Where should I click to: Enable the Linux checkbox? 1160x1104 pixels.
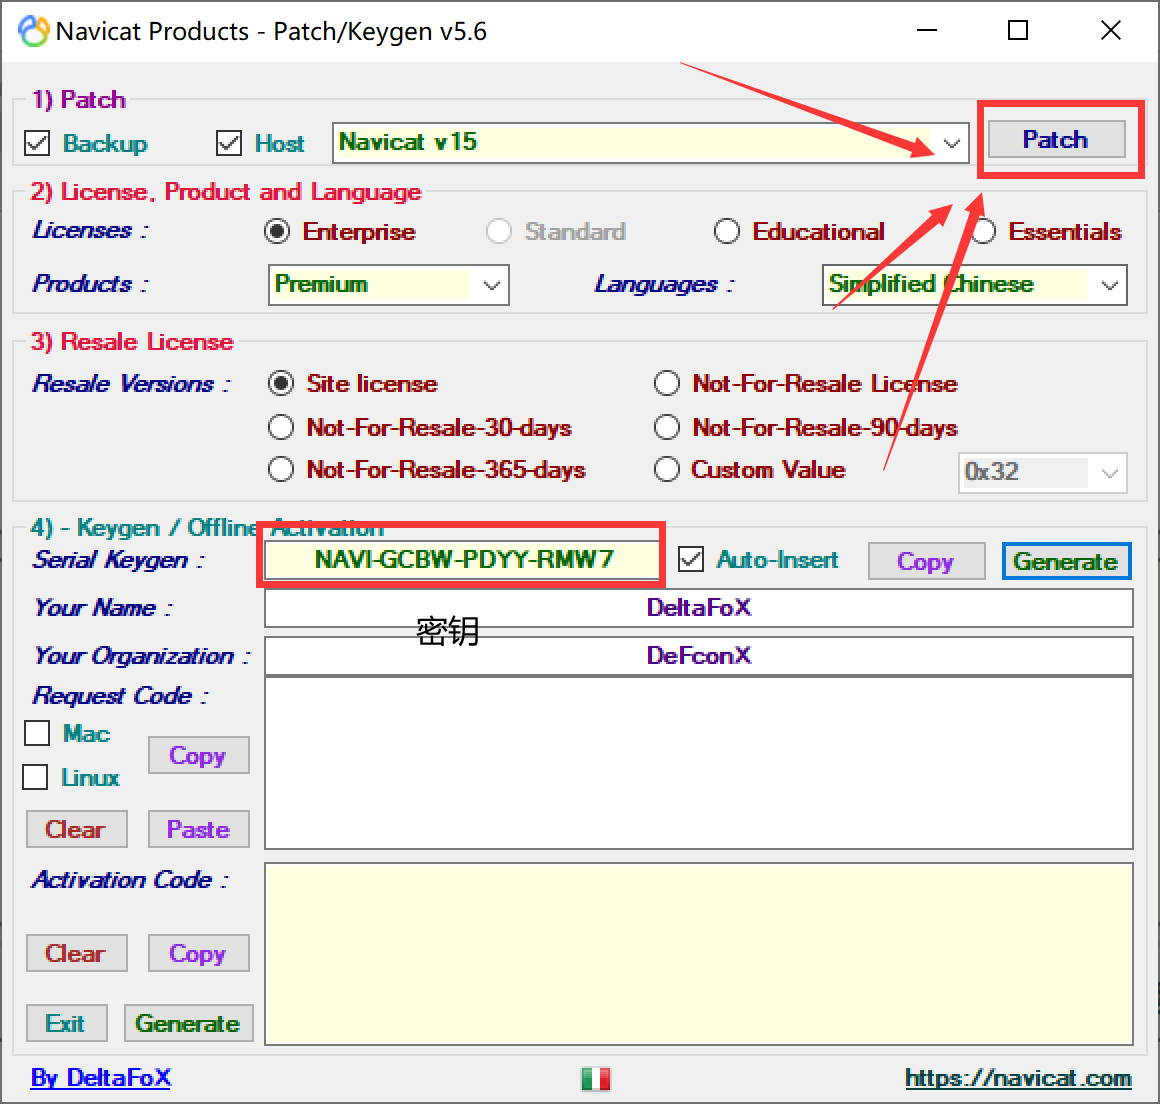point(36,777)
